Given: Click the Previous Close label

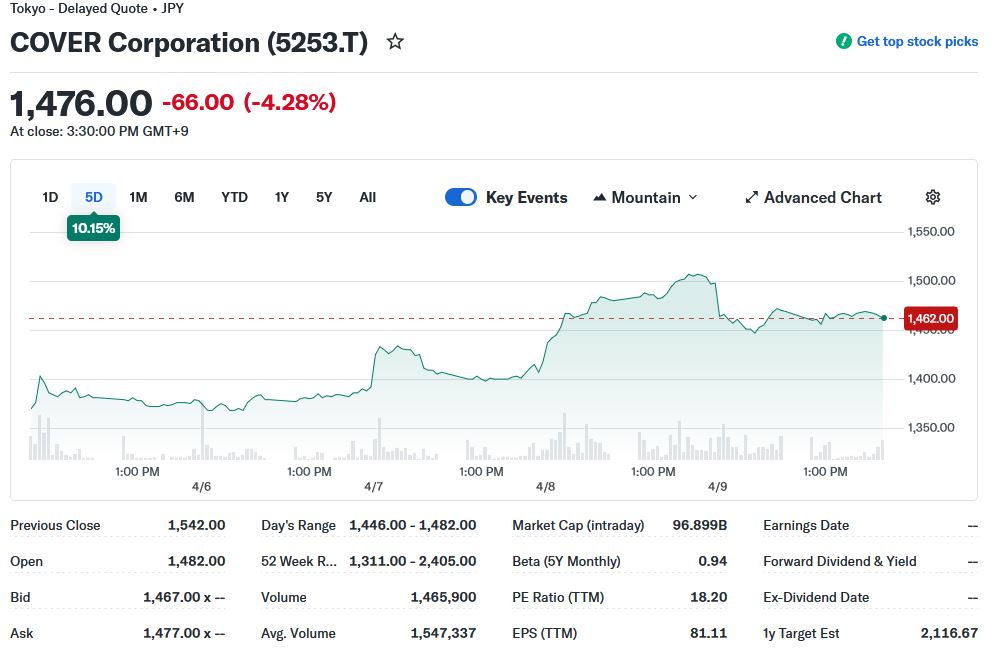Looking at the screenshot, I should [x=55, y=526].
